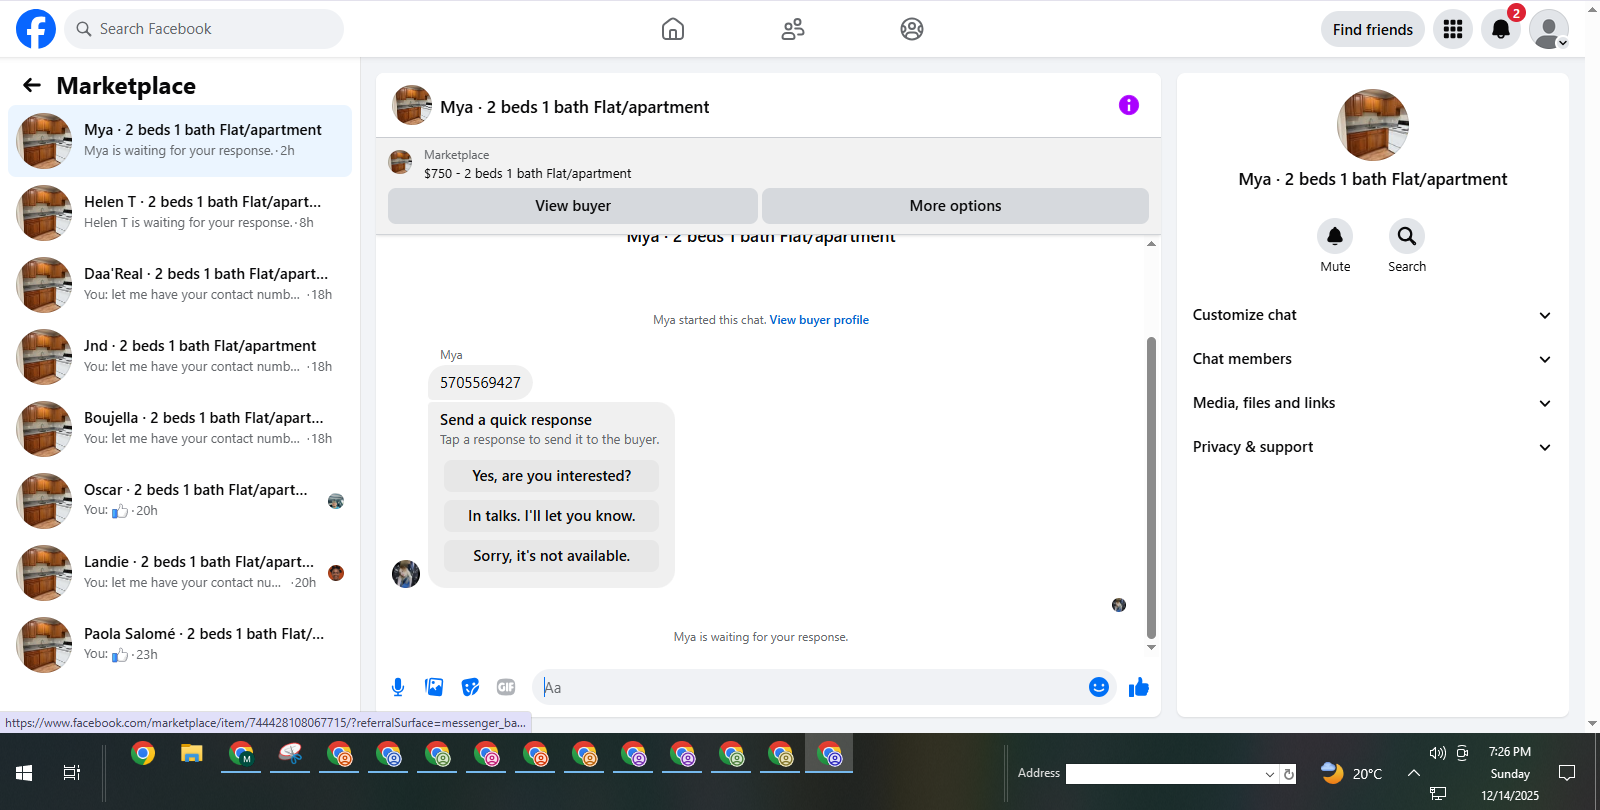Open the Paola Salomé conversation
Image resolution: width=1600 pixels, height=810 pixels.
180,645
